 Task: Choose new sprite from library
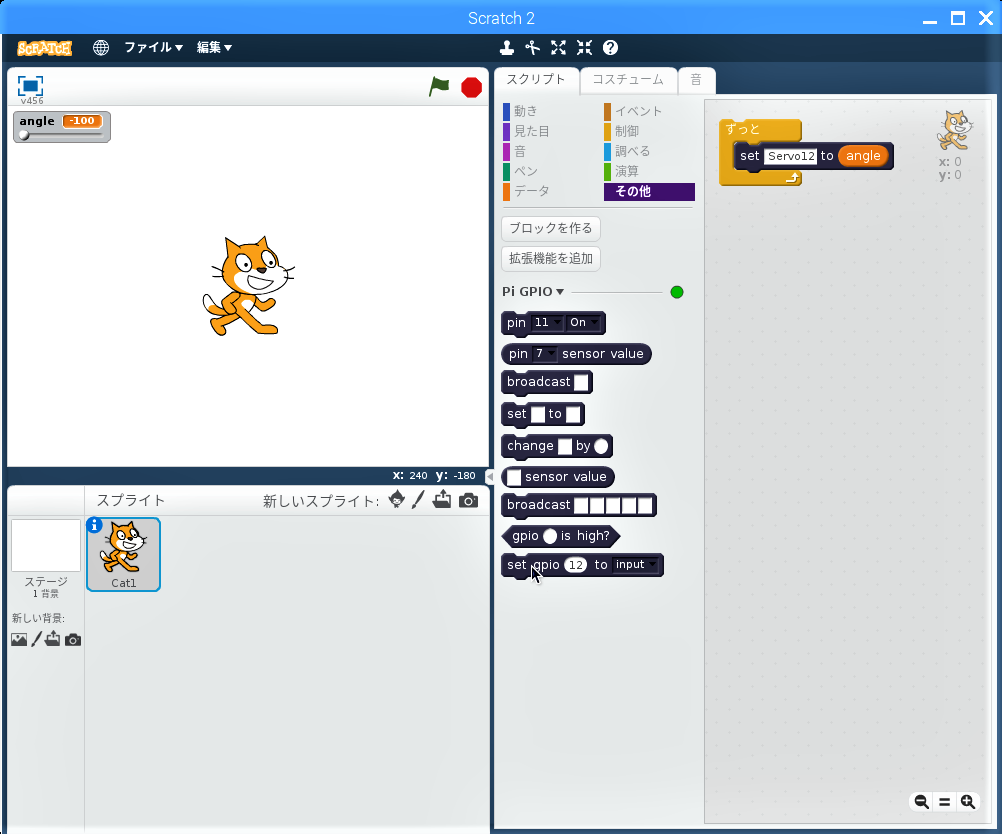(396, 500)
